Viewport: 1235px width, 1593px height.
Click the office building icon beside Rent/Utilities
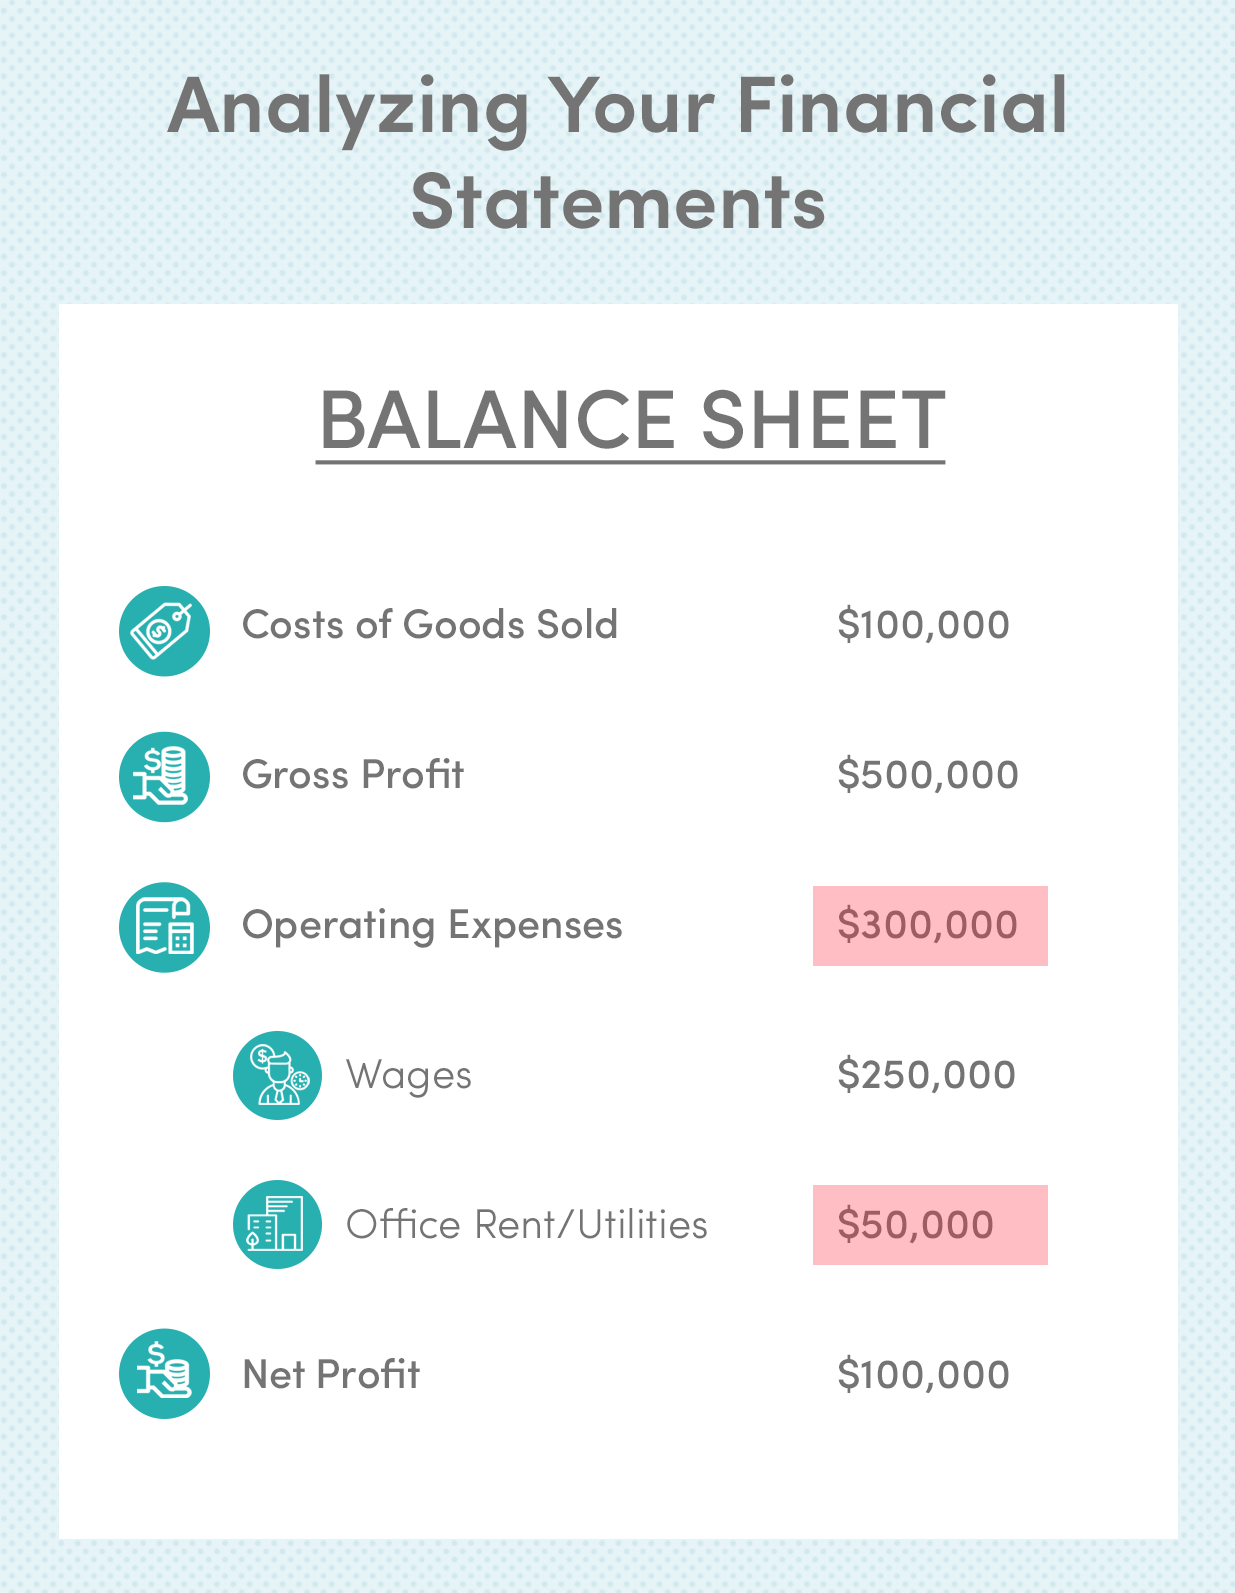coord(277,1224)
